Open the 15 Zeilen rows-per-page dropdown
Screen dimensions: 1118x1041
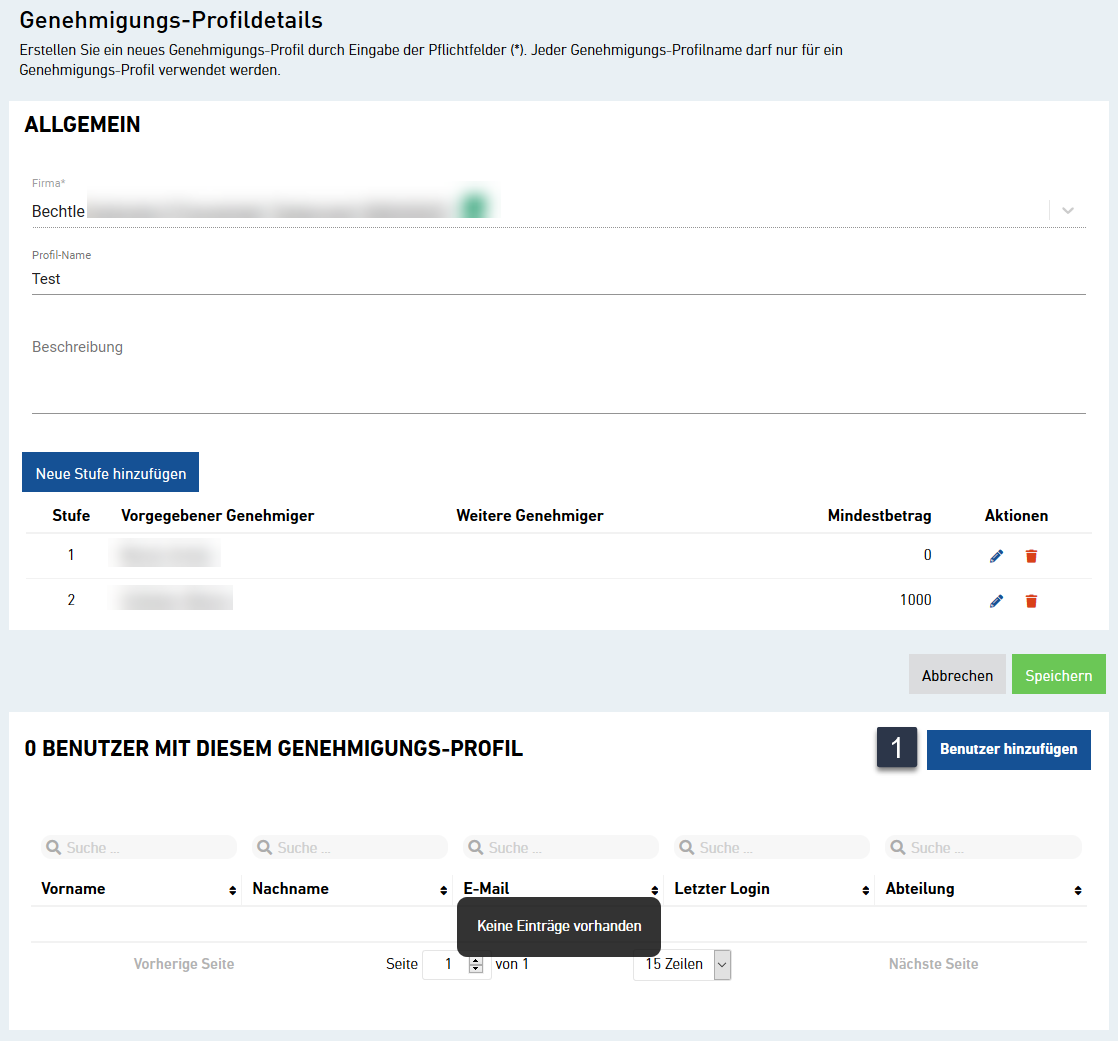coord(721,964)
